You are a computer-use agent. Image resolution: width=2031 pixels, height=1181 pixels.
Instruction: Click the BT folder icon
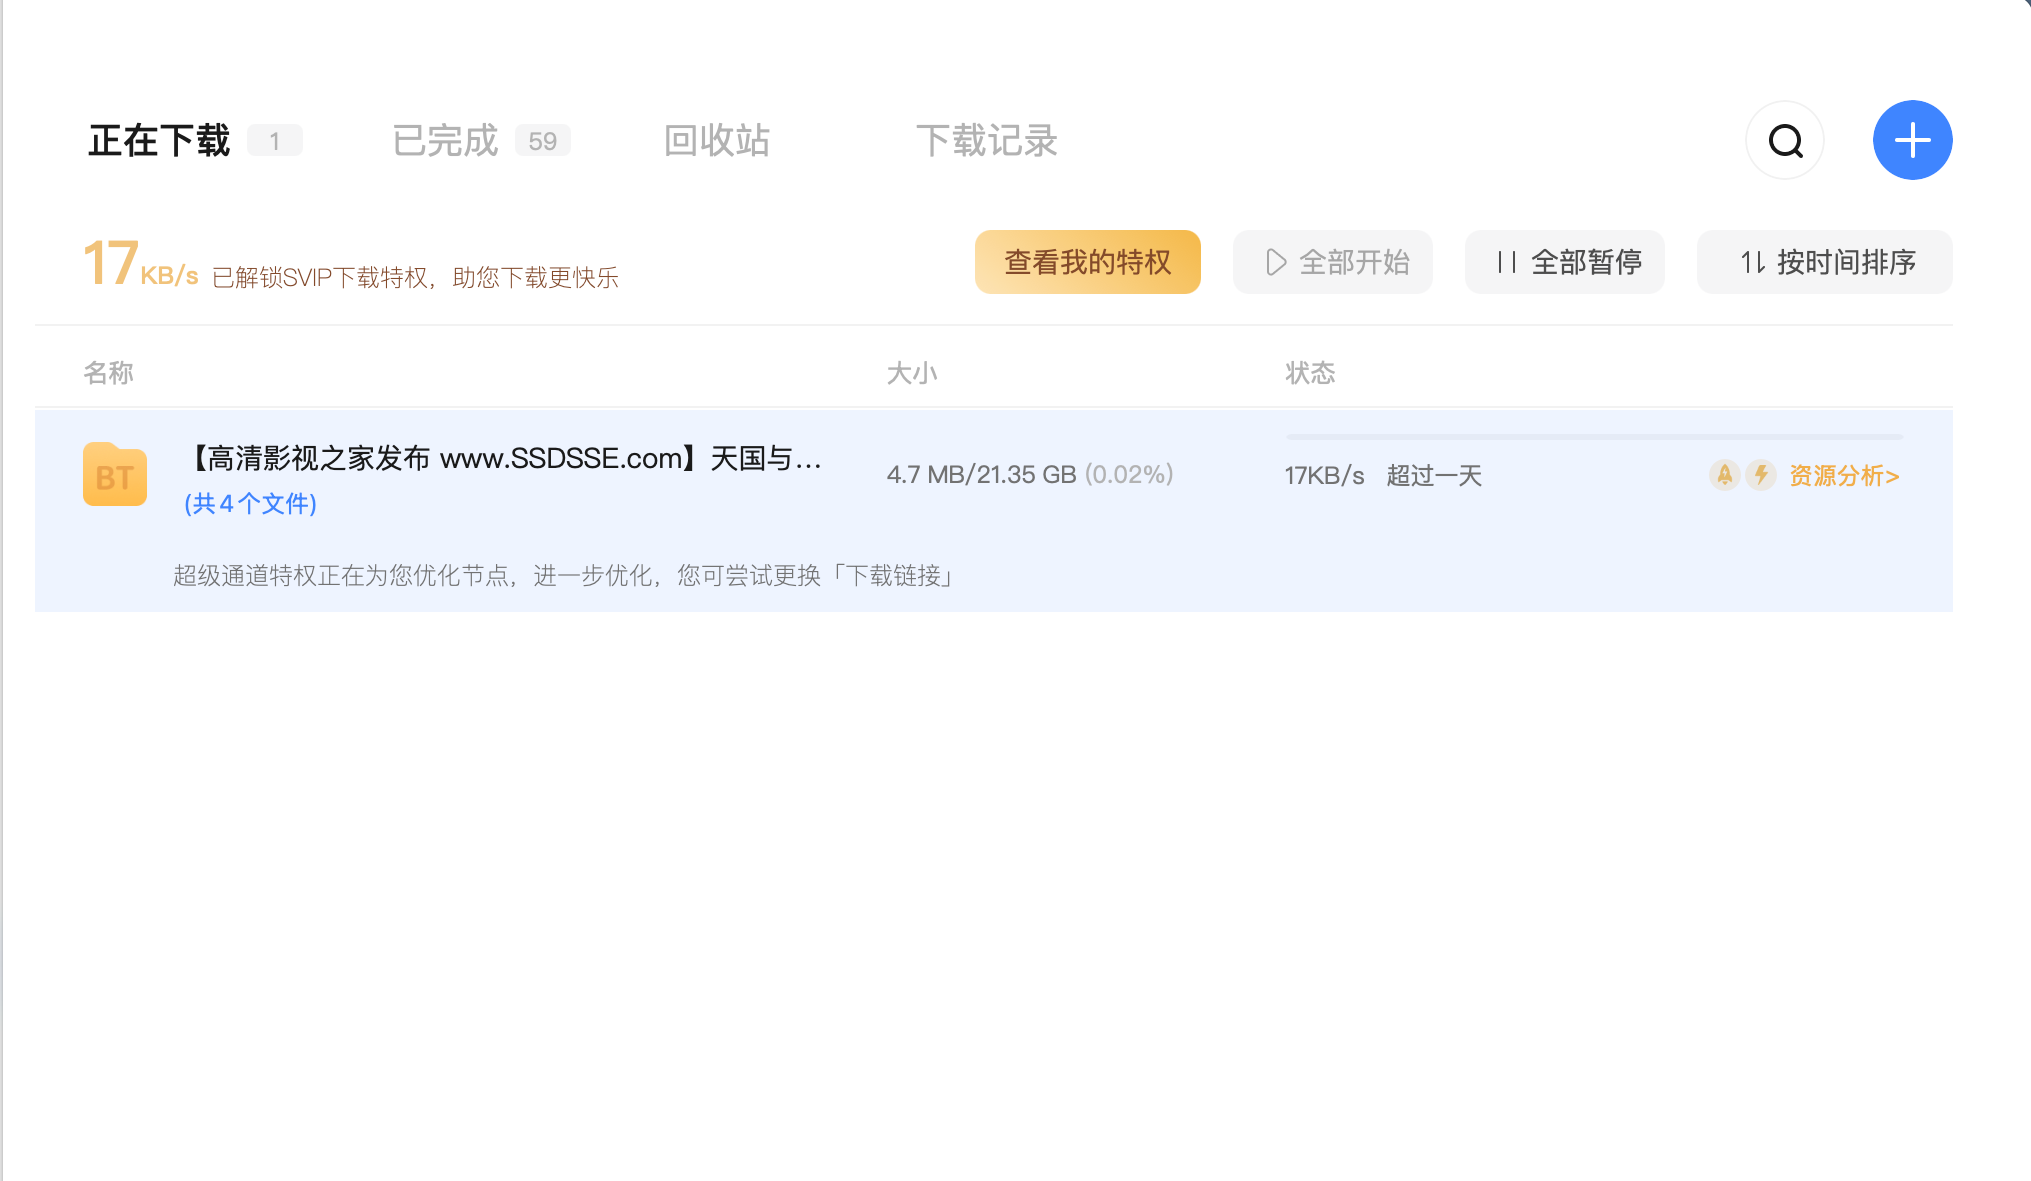pos(115,475)
